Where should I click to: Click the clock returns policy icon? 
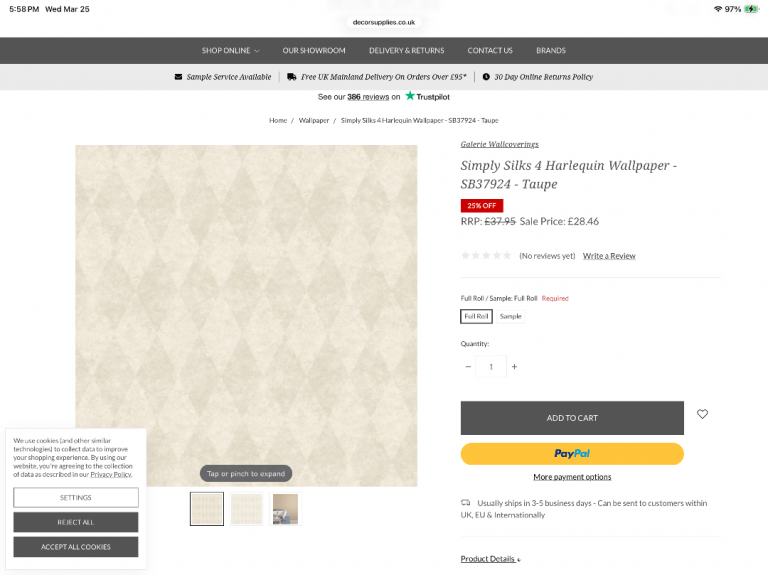pos(486,77)
